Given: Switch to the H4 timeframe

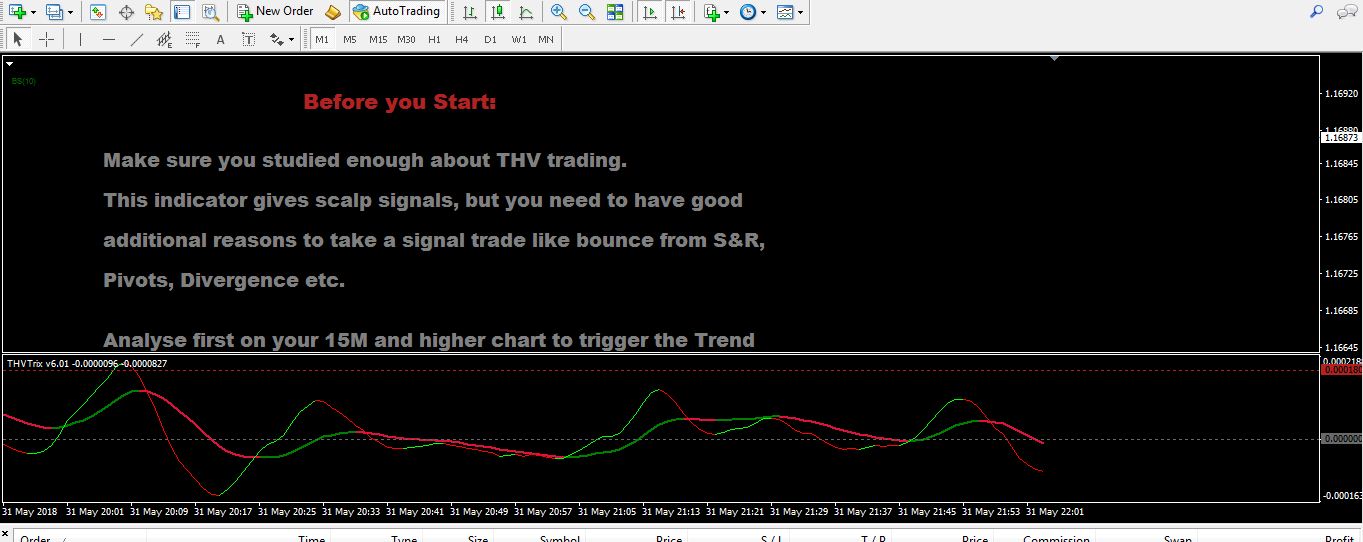Looking at the screenshot, I should [x=461, y=40].
